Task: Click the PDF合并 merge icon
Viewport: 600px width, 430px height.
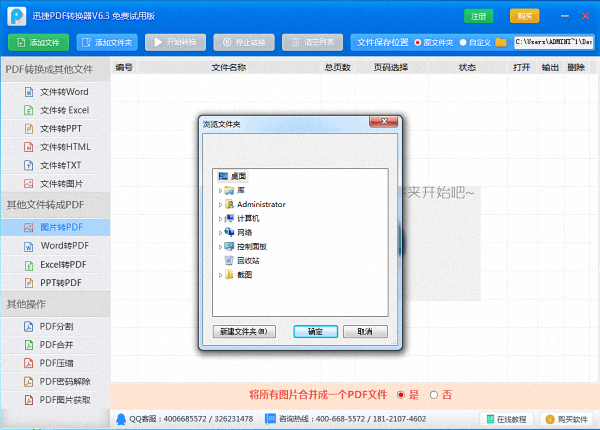Action: coord(29,345)
